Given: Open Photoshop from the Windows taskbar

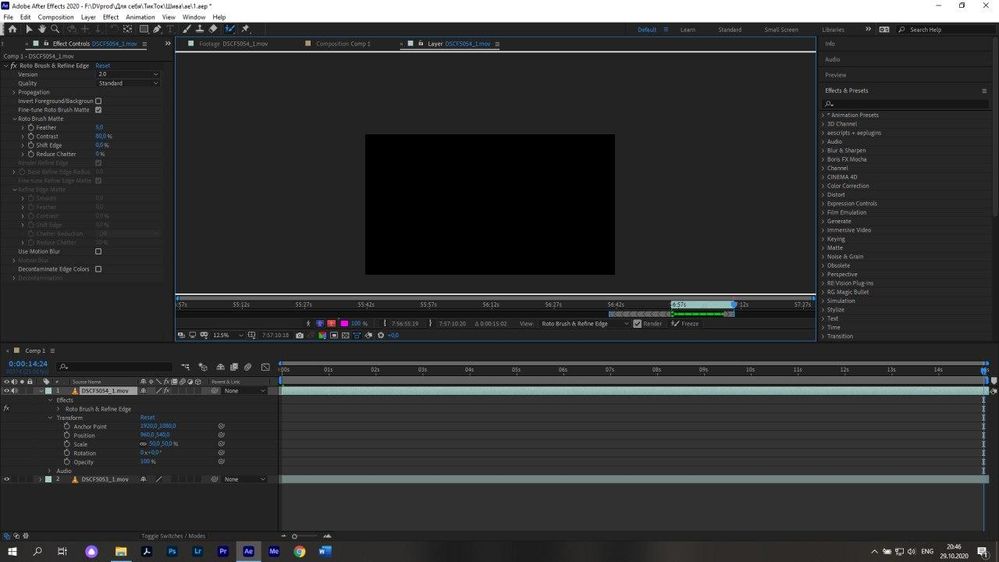Looking at the screenshot, I should 172,551.
